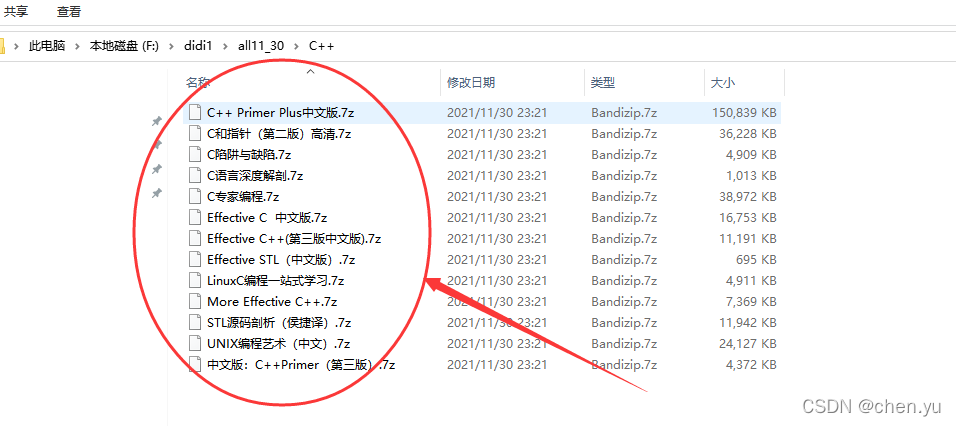Expand chevron after didi1 in breadcrumb
The height and width of the screenshot is (426, 956).
click(225, 46)
